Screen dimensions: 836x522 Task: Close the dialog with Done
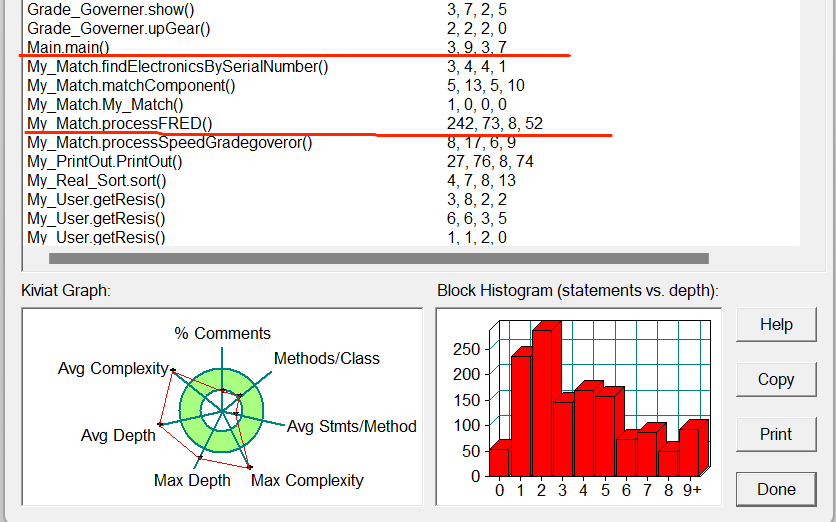(776, 489)
